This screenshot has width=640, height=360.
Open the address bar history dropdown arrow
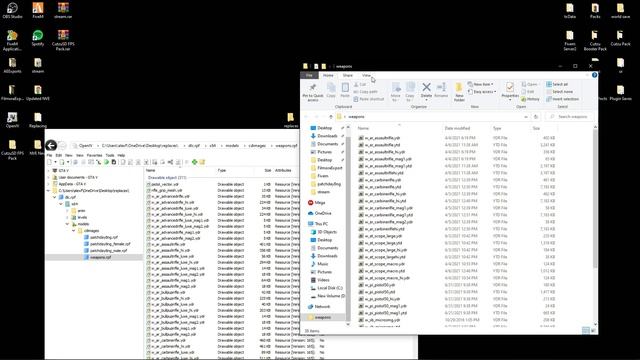point(526,117)
